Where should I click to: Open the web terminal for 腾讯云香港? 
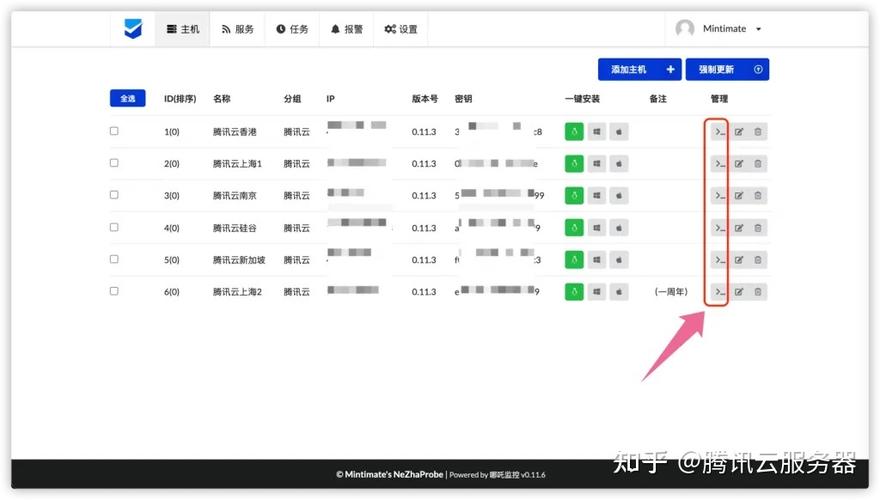(719, 132)
